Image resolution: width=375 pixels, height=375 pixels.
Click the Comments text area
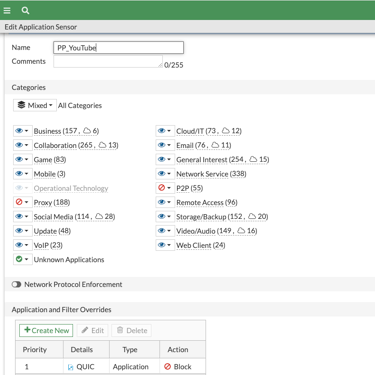pyautogui.click(x=108, y=61)
